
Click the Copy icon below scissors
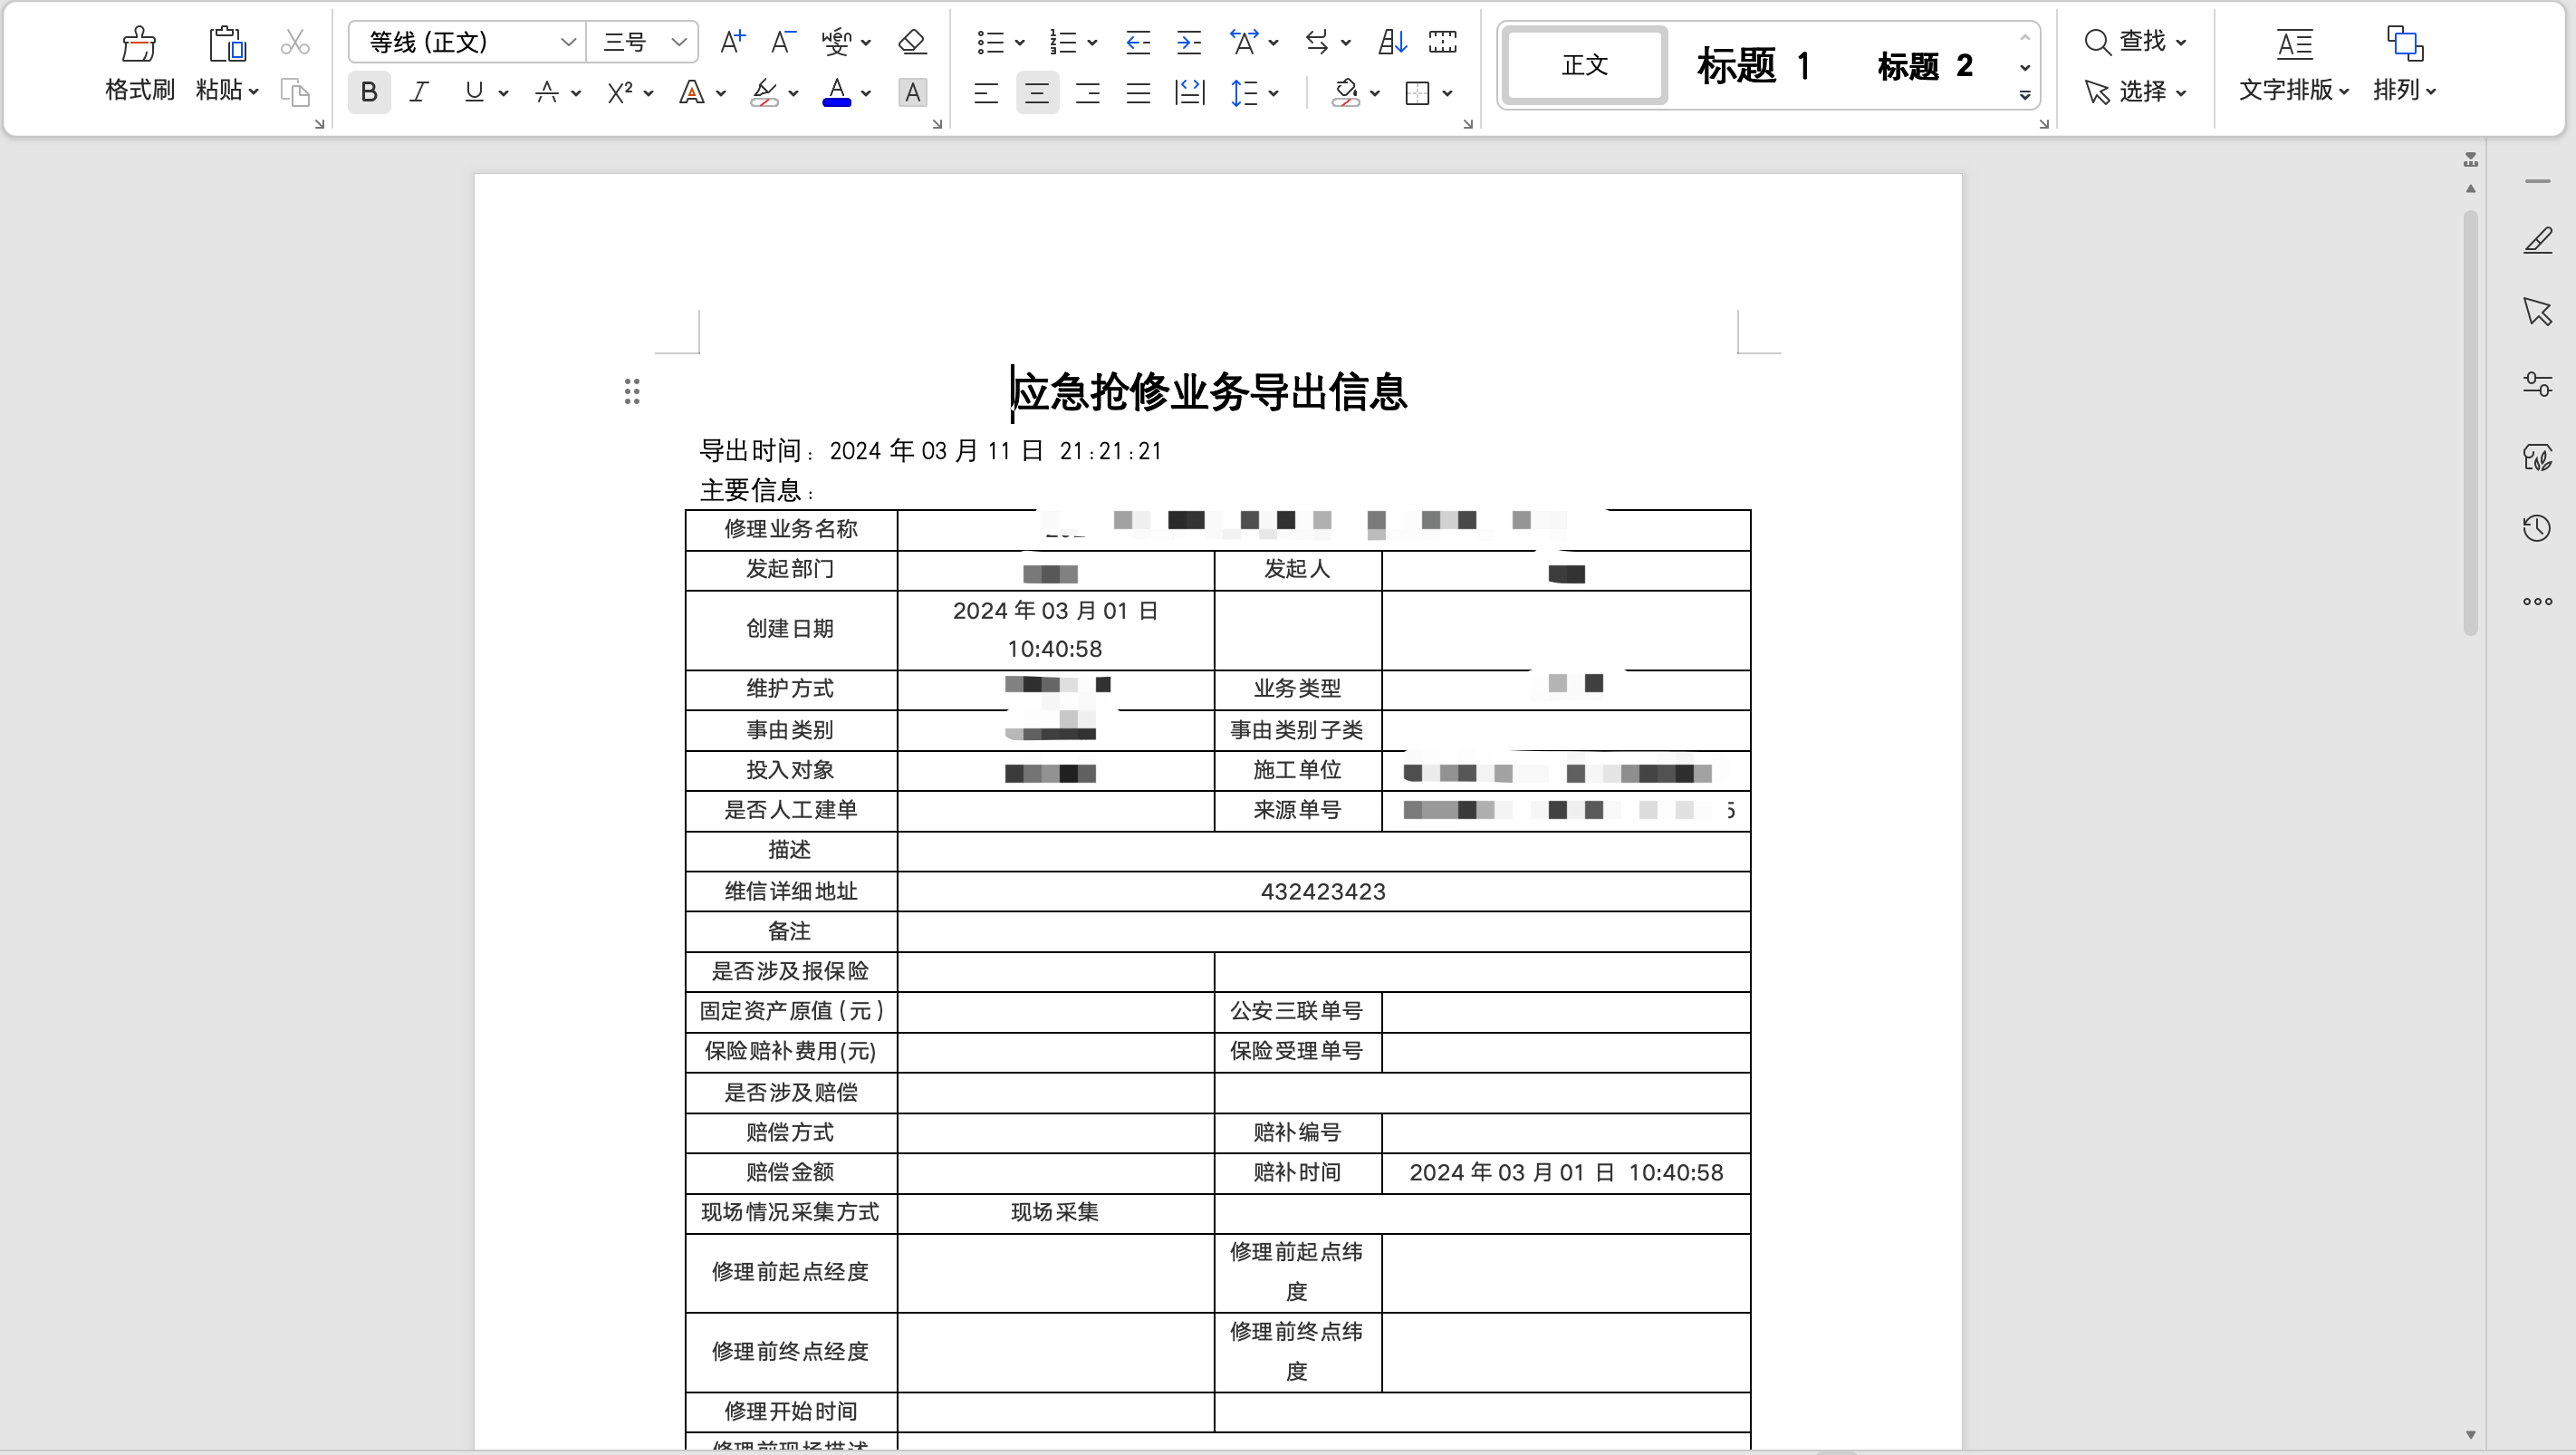pyautogui.click(x=295, y=93)
